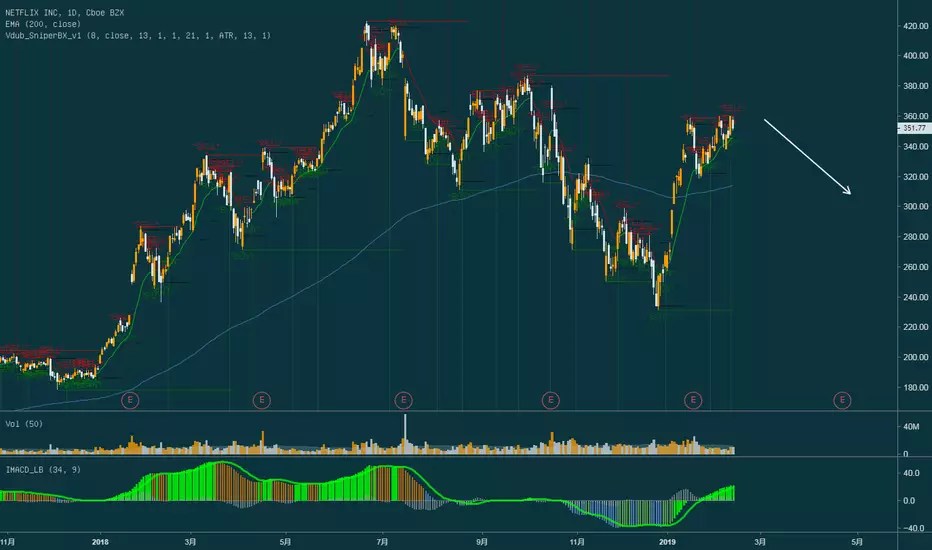
Task: Click the 200.00 price axis label
Action: 915,357
